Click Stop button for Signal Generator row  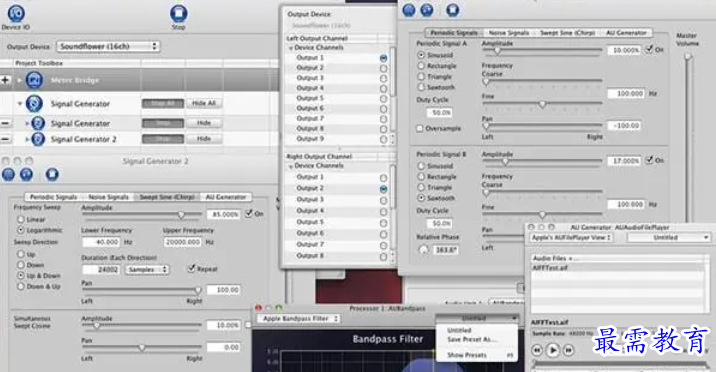pos(163,123)
